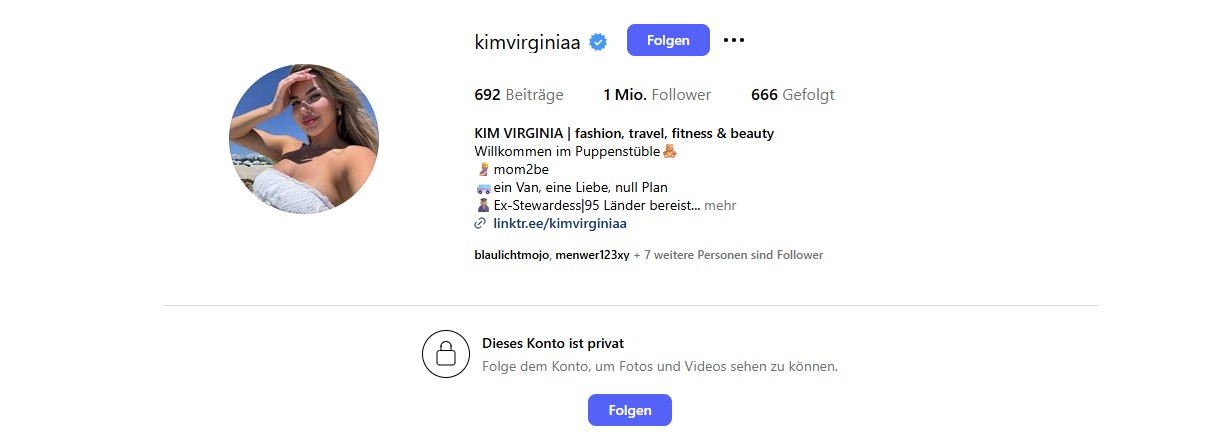This screenshot has width=1213, height=442.
Task: Click the kimvirginiaa username heading
Action: pyautogui.click(x=527, y=41)
